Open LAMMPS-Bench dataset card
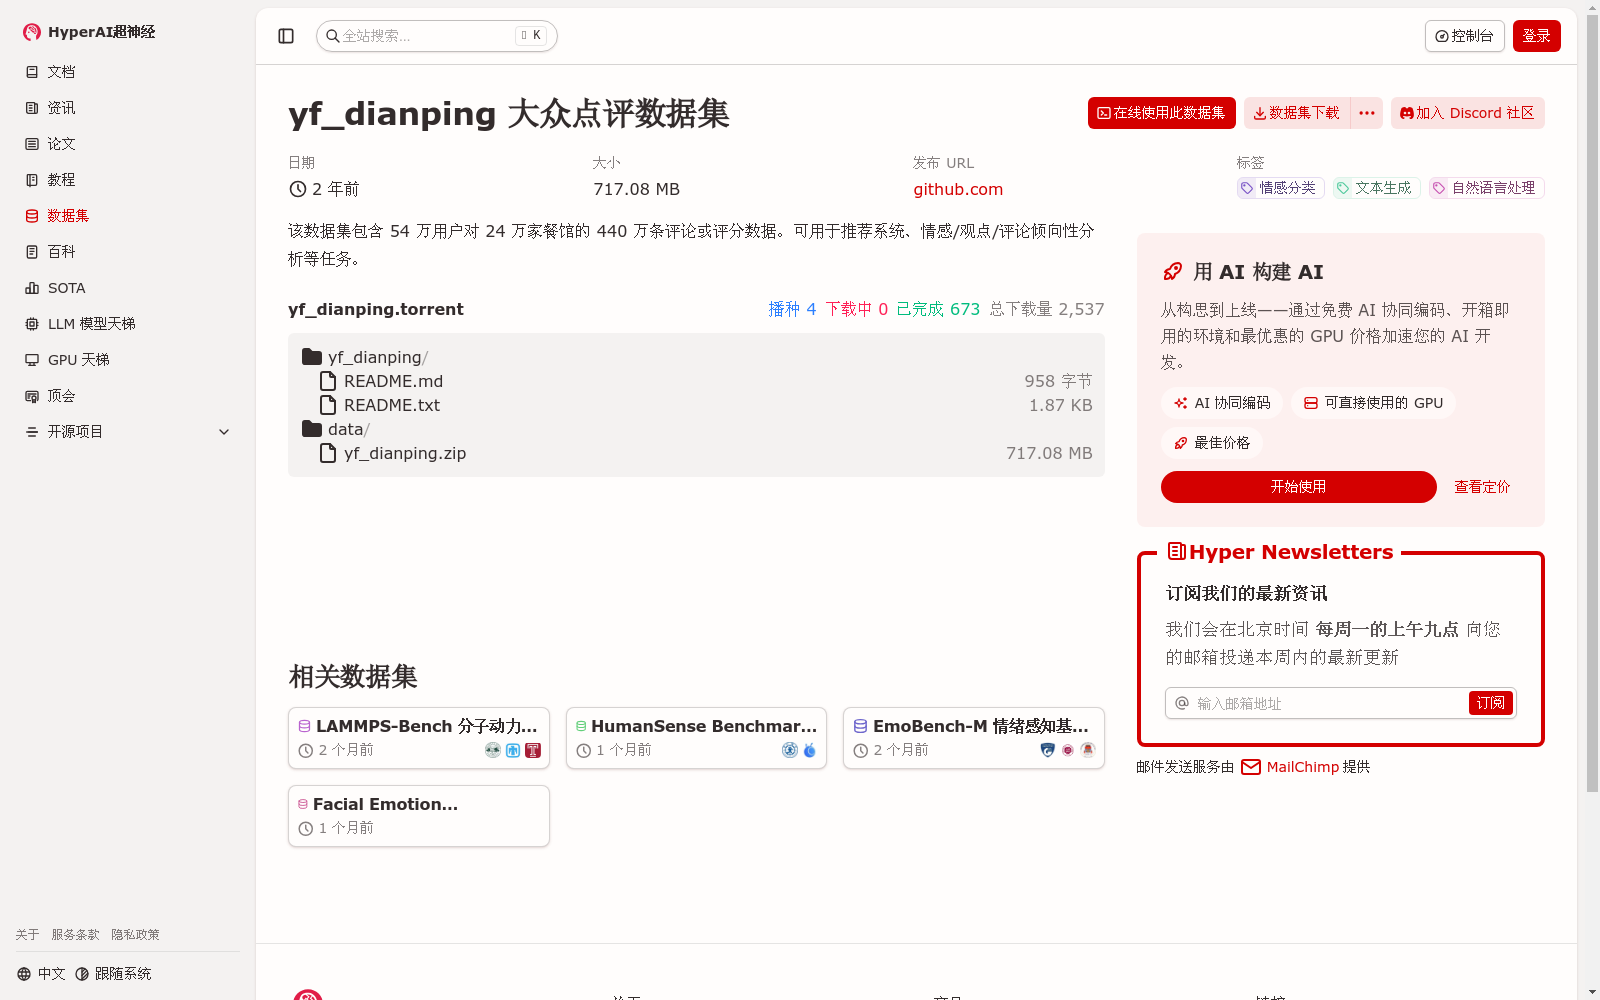The image size is (1600, 1000). pyautogui.click(x=419, y=738)
